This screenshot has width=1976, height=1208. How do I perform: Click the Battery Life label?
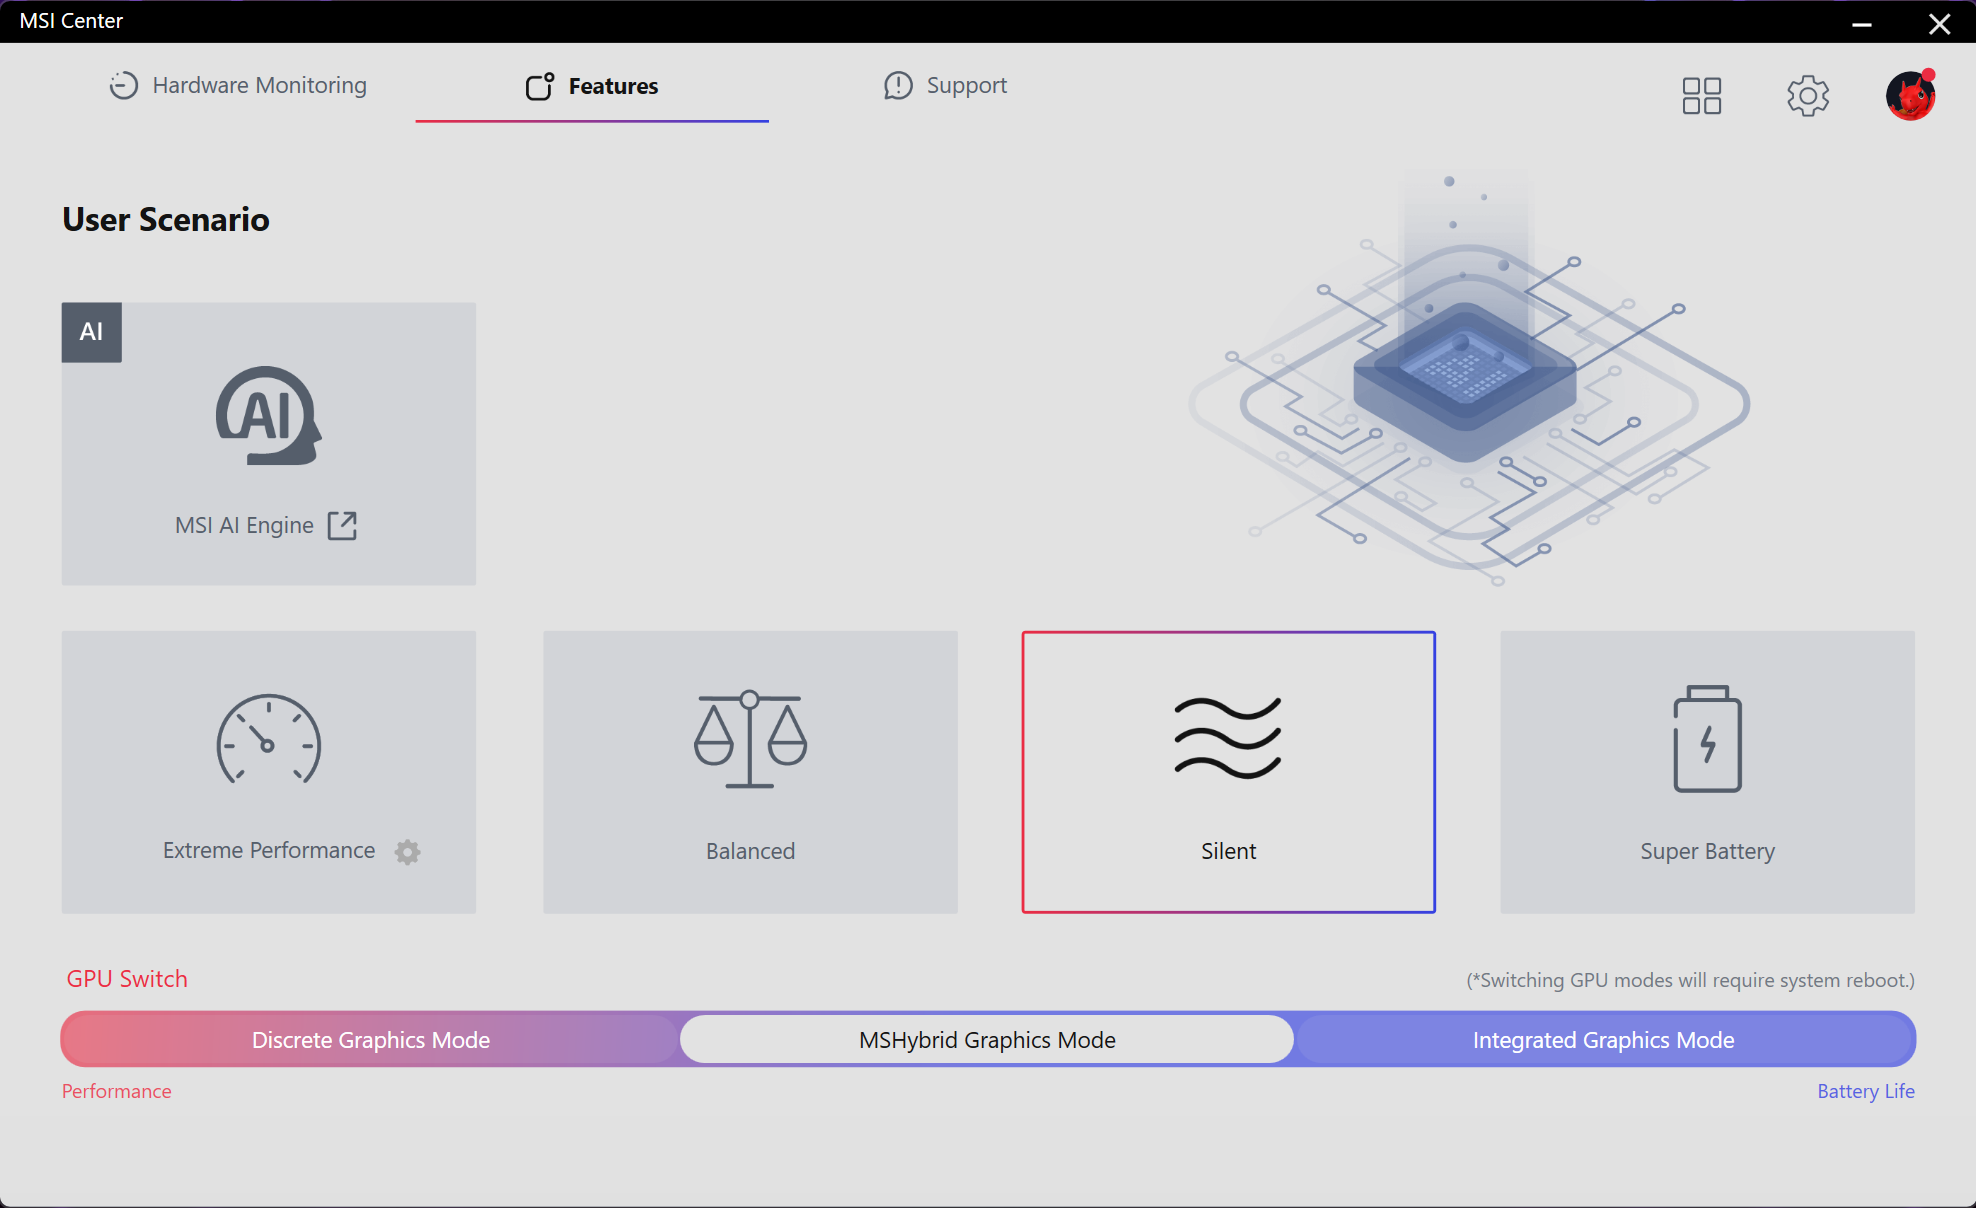click(1866, 1091)
